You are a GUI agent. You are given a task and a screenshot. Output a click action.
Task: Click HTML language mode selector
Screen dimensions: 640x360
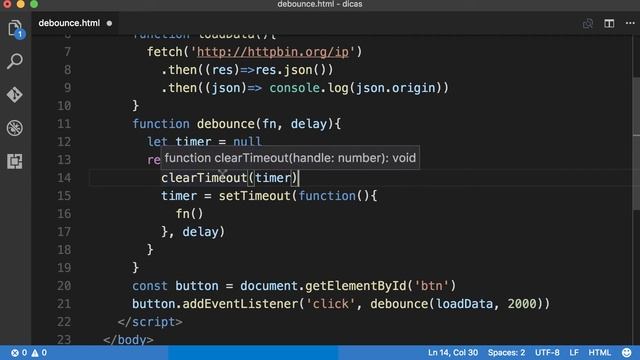[x=599, y=353]
